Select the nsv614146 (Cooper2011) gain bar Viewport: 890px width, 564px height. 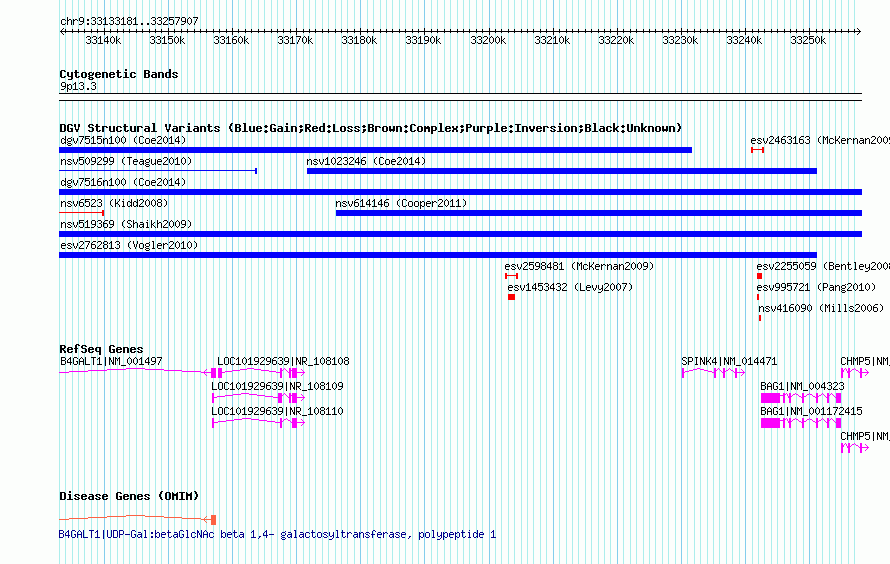pos(599,213)
